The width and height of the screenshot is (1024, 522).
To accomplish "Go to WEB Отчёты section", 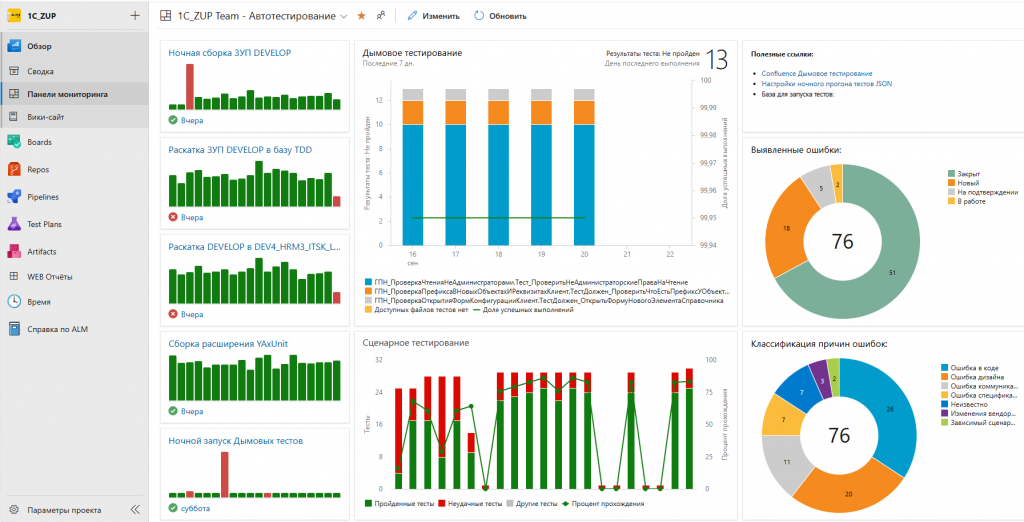I will 50,276.
